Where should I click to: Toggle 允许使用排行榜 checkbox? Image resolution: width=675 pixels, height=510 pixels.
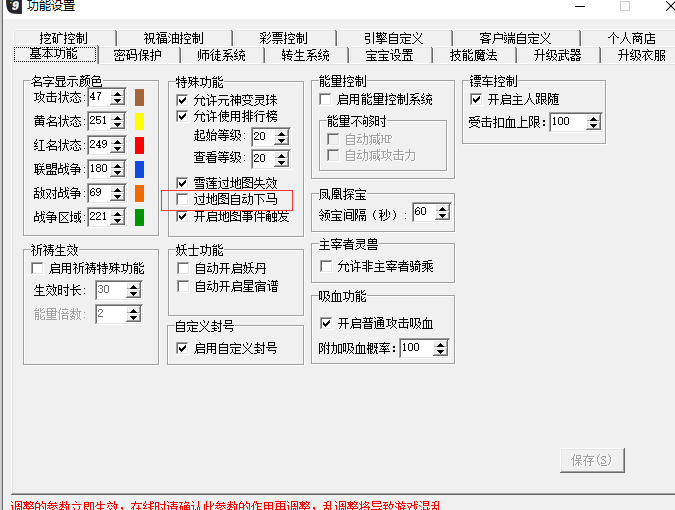[x=182, y=116]
